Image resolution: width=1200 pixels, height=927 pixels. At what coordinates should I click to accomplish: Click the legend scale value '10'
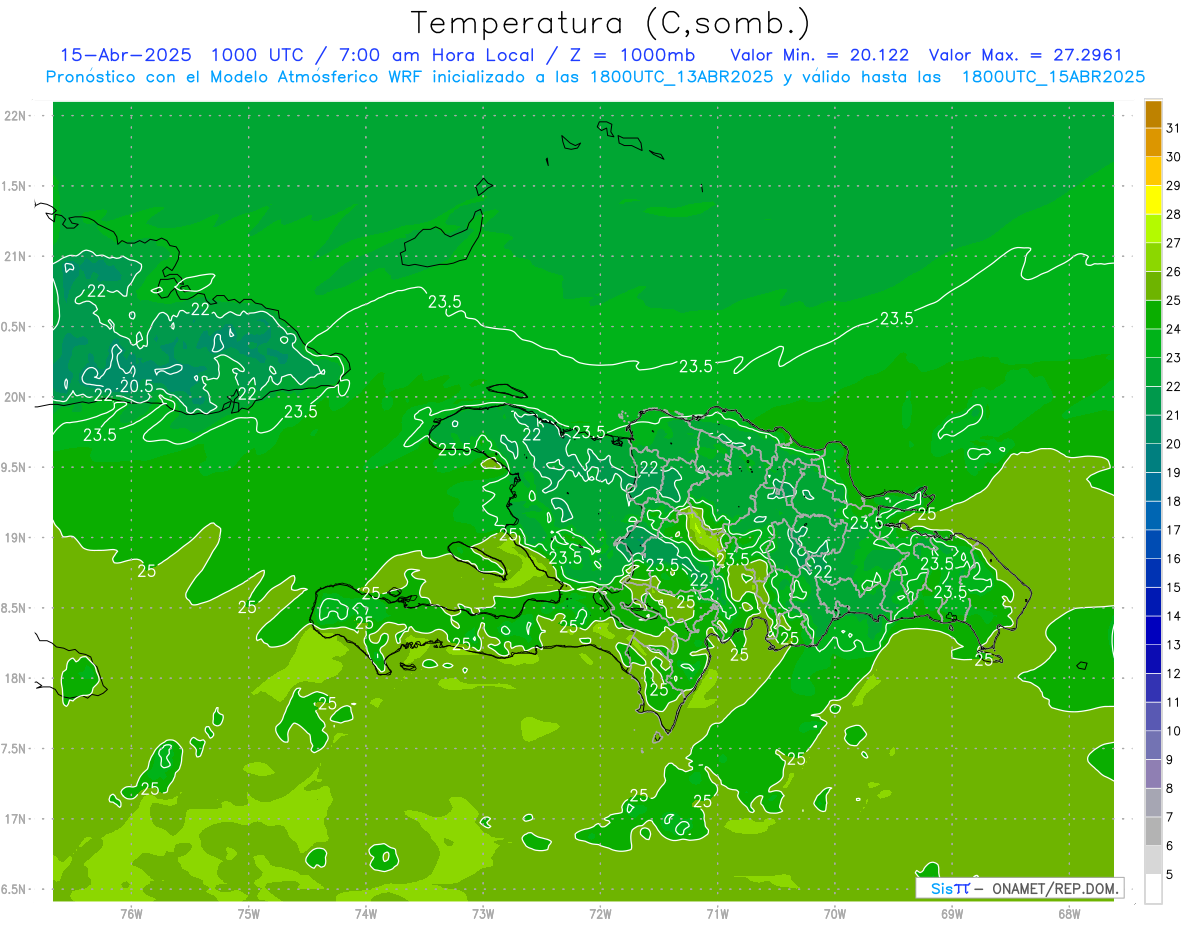point(1174,731)
